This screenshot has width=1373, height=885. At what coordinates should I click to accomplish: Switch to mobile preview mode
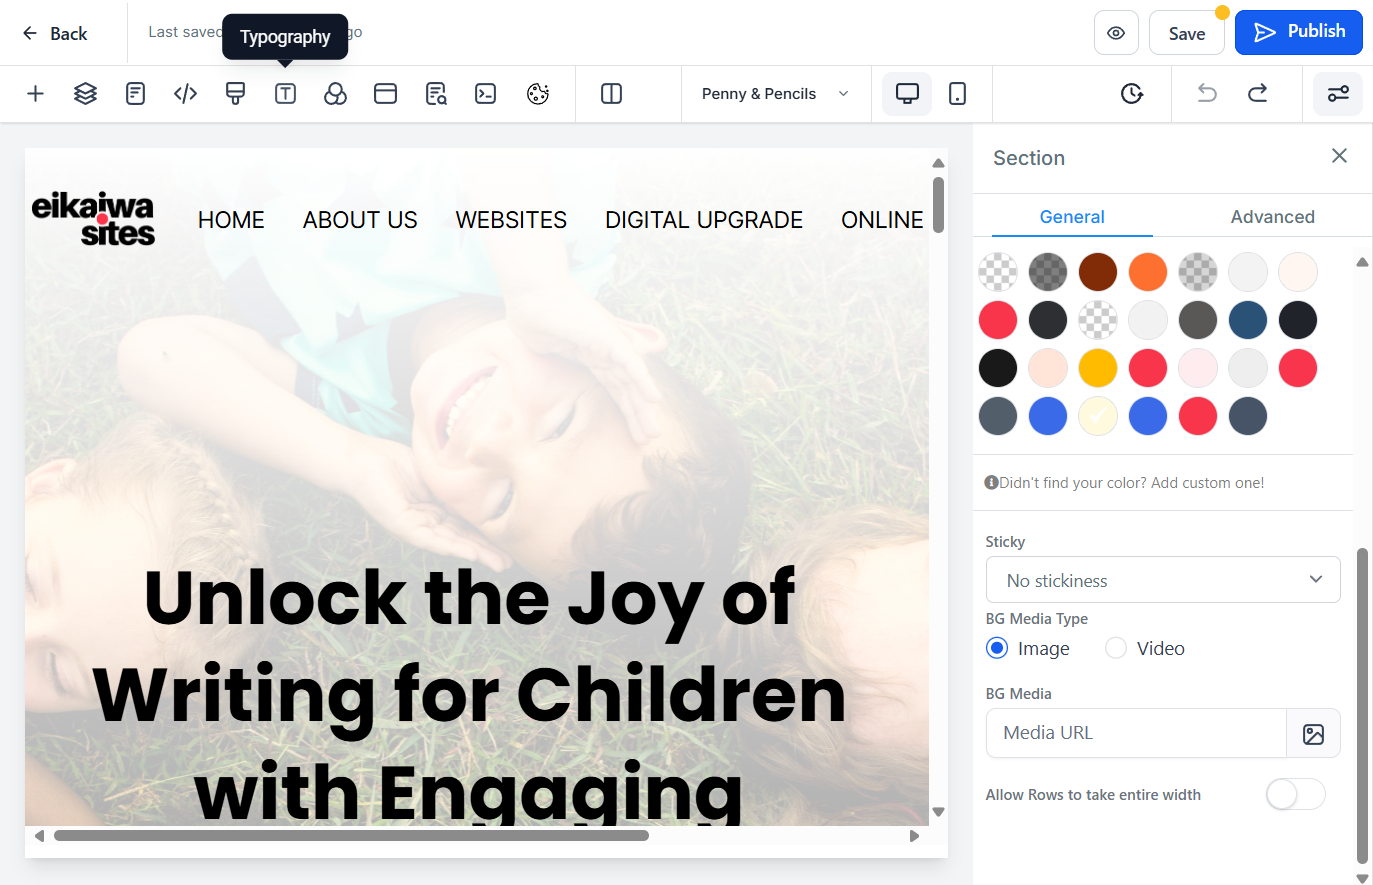957,94
